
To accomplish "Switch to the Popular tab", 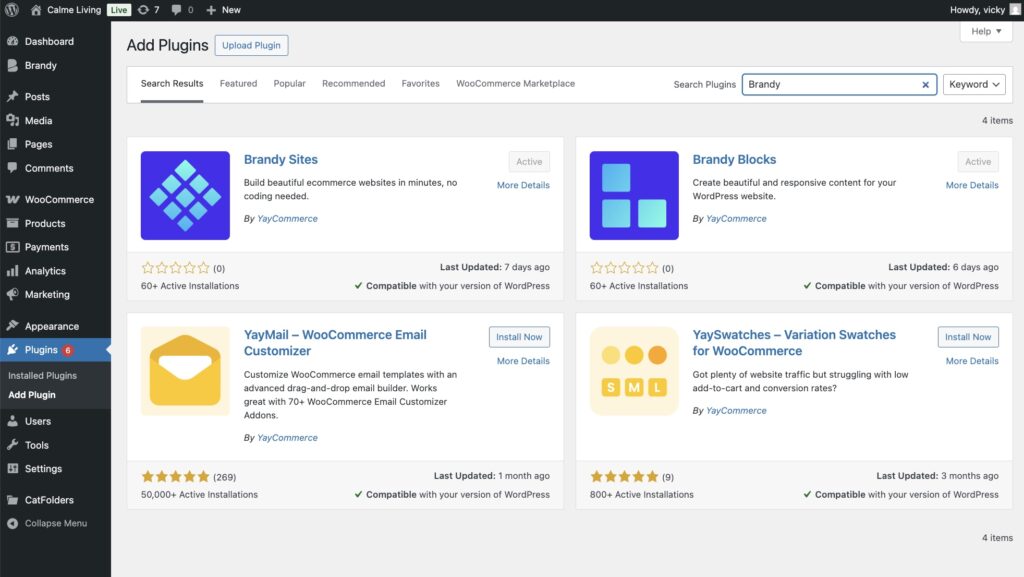I will point(289,84).
